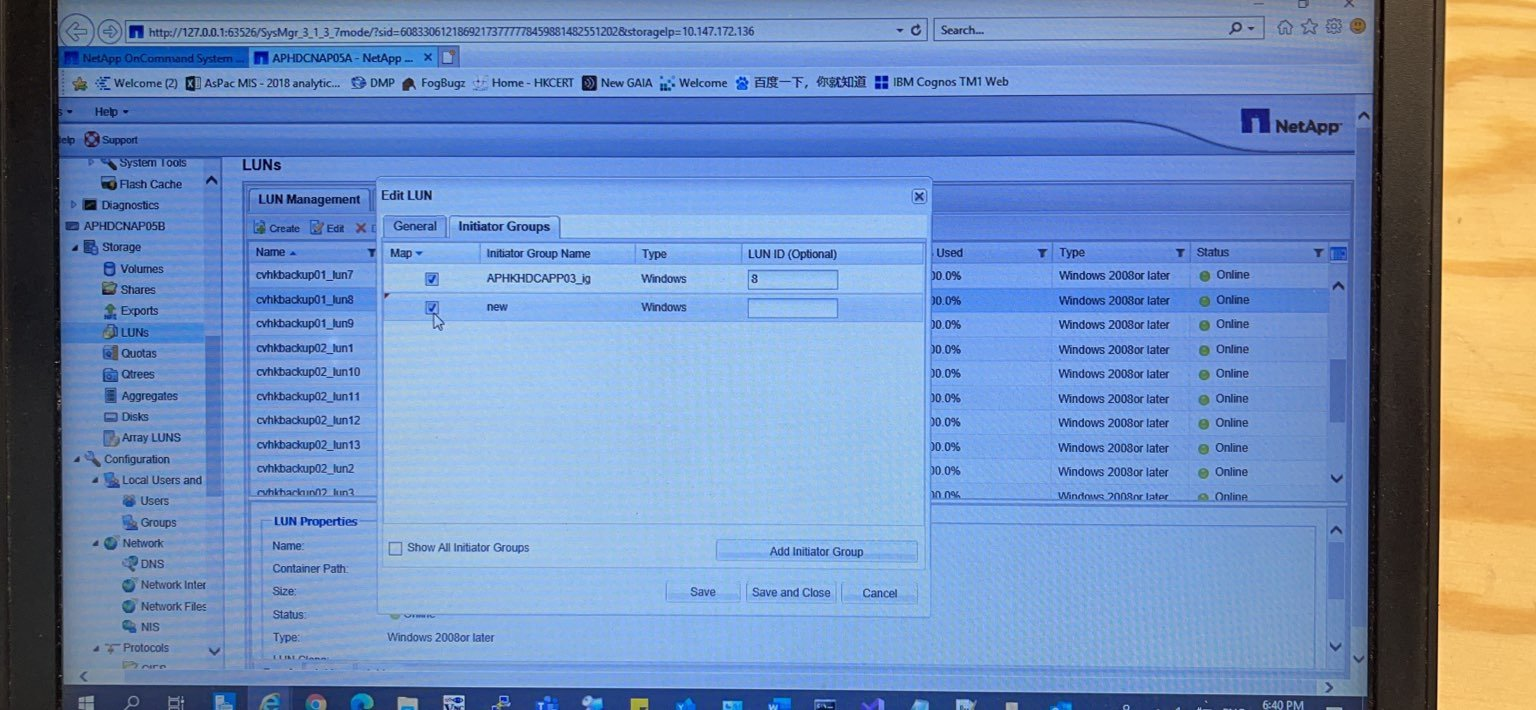Click Add Initiator Group button
The width and height of the screenshot is (1536, 710).
point(816,551)
